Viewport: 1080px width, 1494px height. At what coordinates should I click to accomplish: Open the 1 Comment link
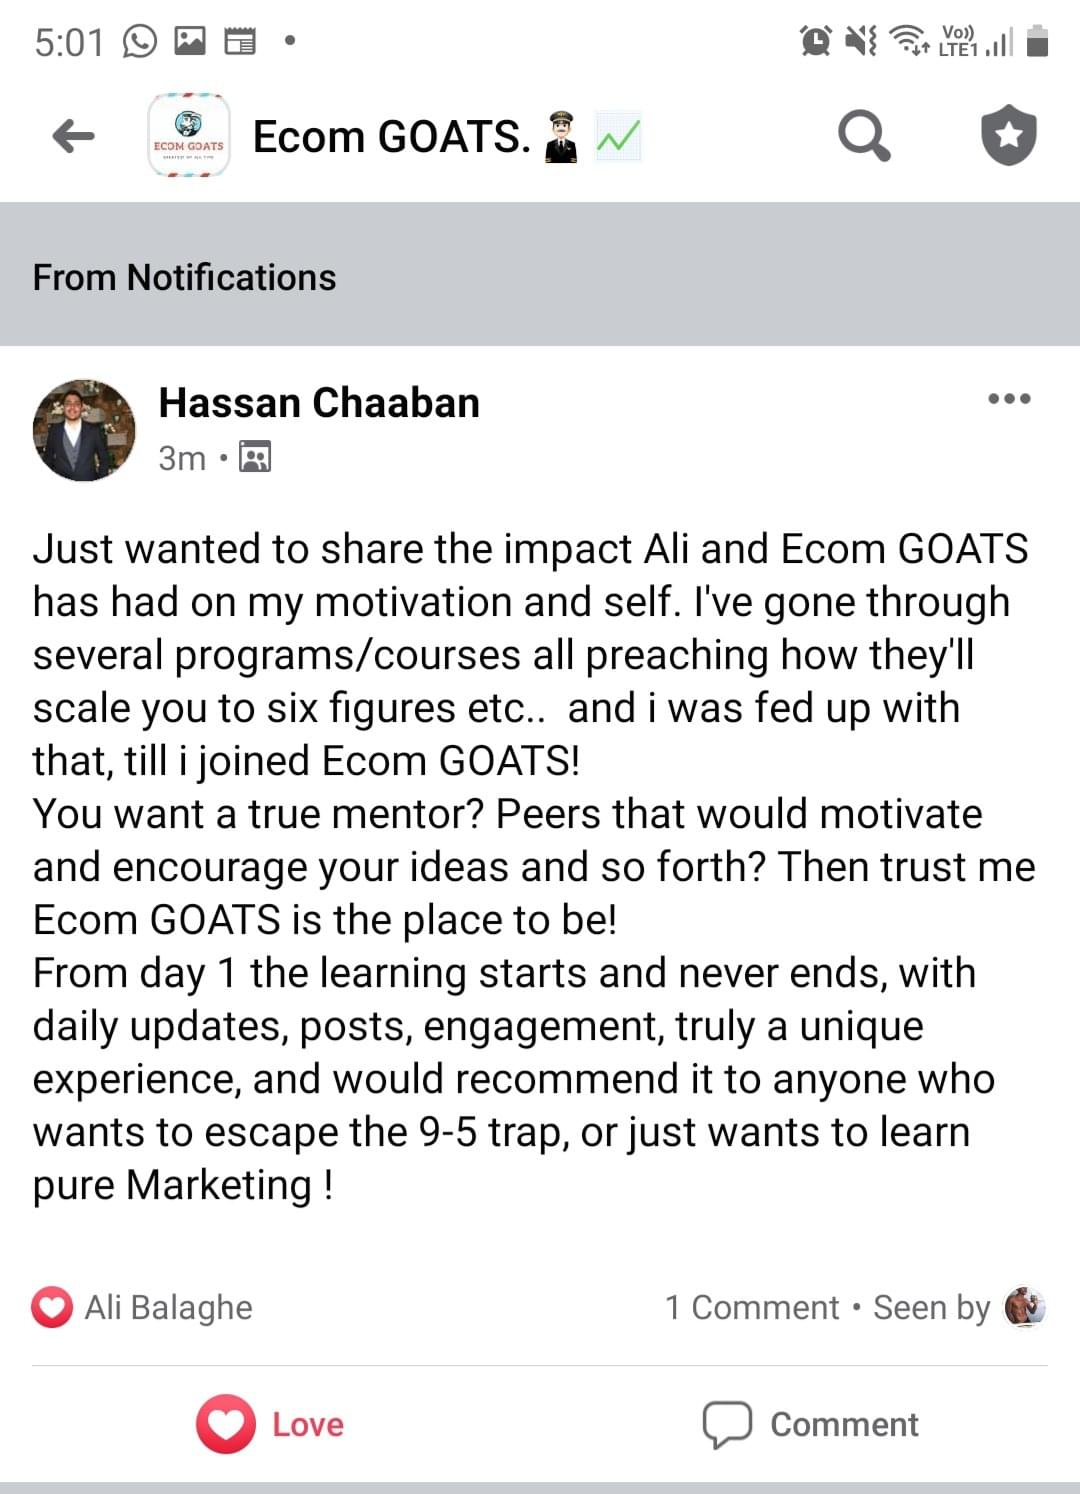752,1307
